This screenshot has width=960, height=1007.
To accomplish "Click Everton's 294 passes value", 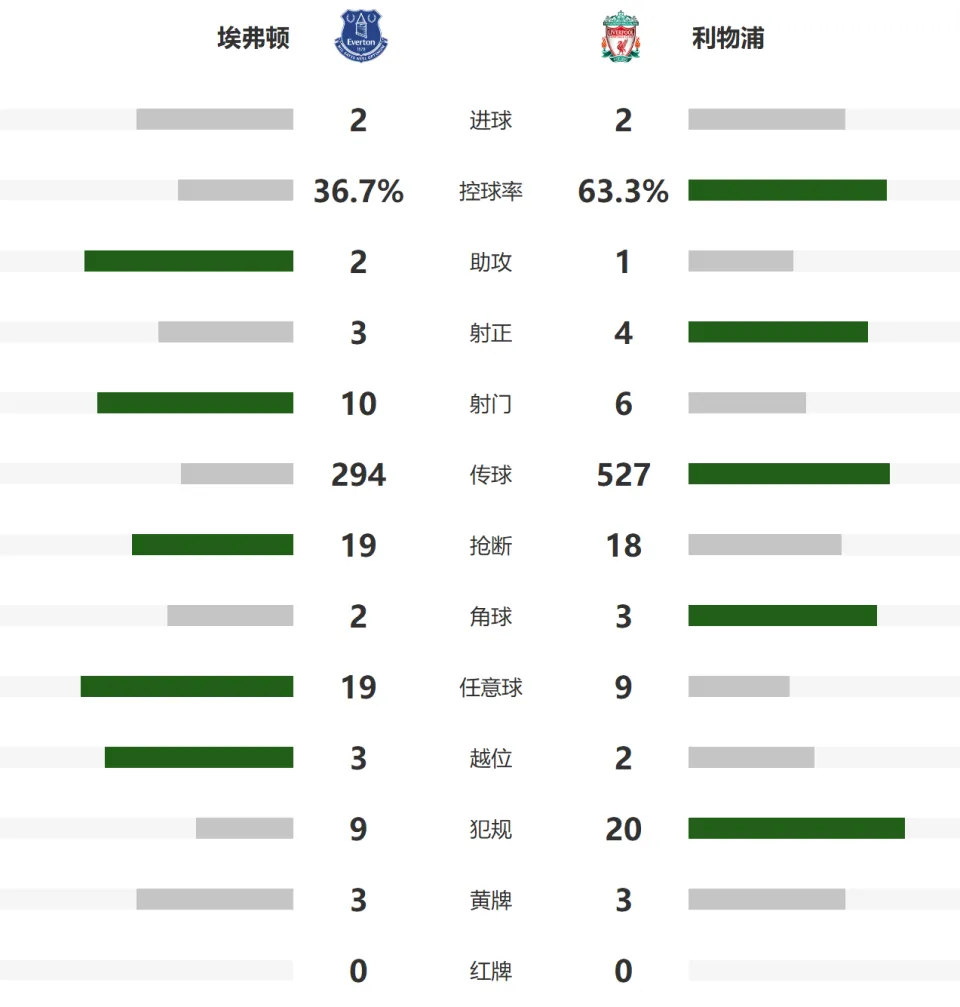I will [358, 475].
